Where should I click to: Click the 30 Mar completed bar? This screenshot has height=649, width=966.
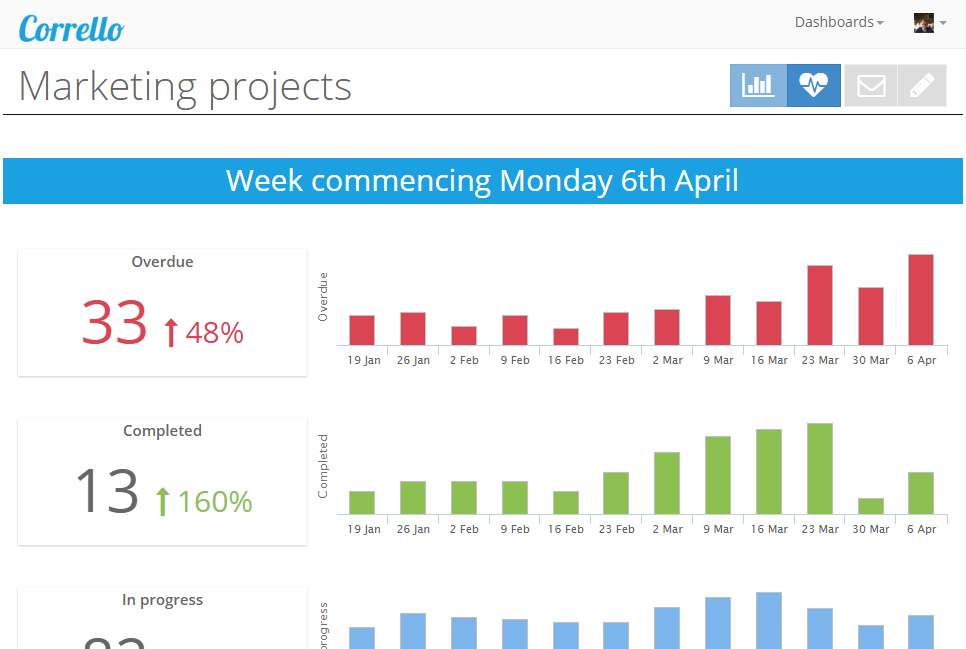871,506
